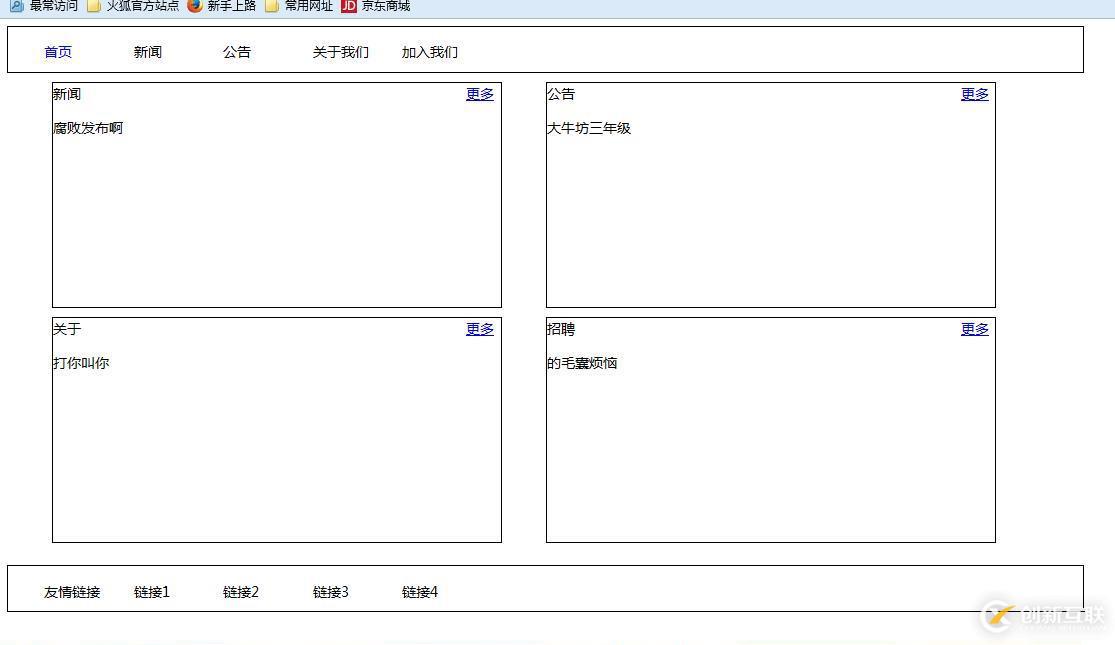Click the news item 腐败发布啊
This screenshot has height=645, width=1115.
[88, 128]
